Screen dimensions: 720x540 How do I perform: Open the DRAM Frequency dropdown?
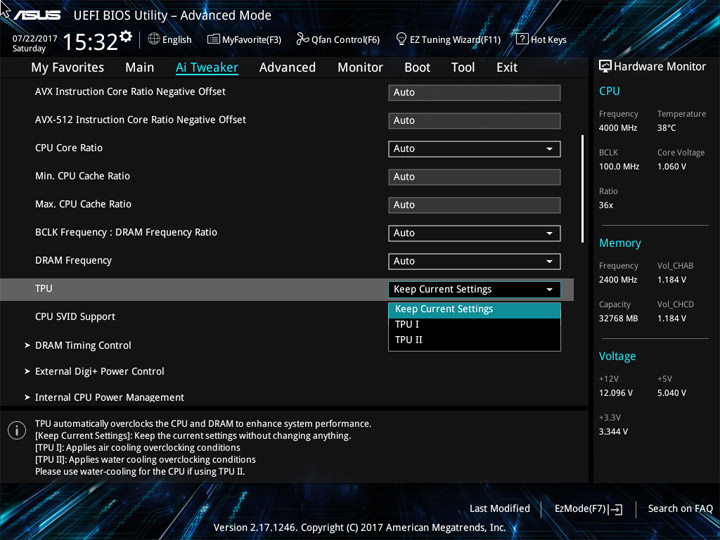(474, 261)
